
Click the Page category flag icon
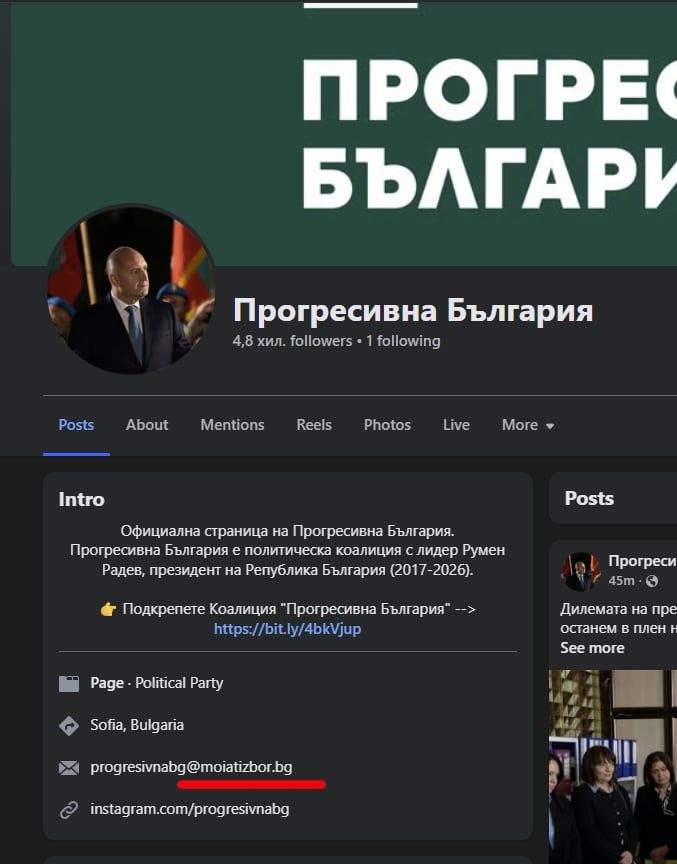coord(69,683)
